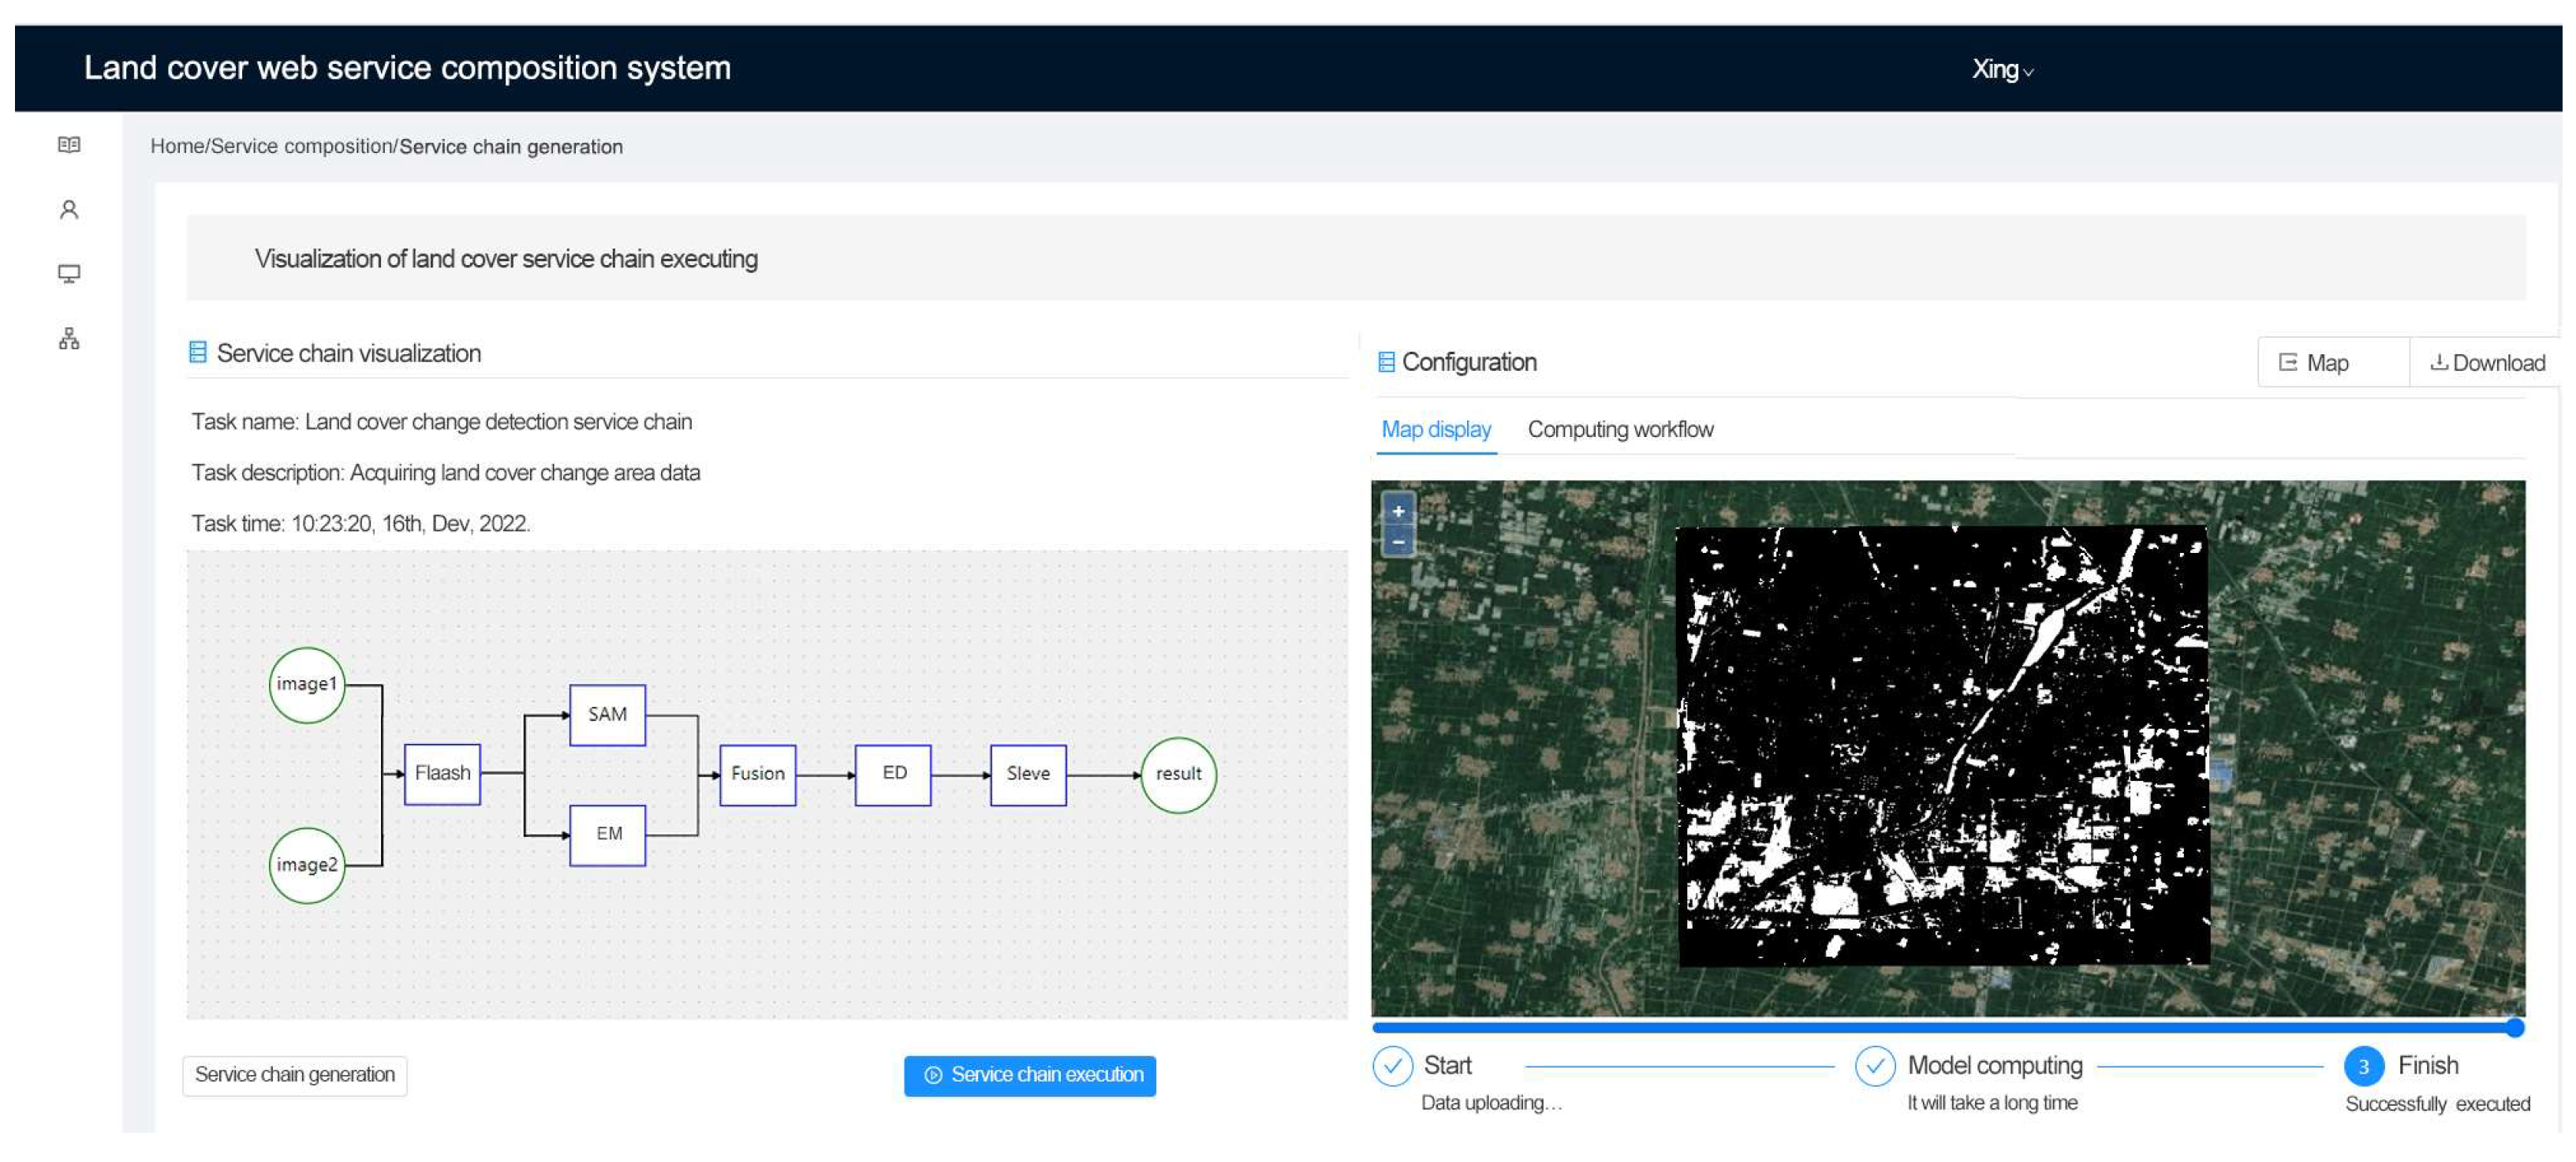Click the result node circle
This screenshot has width=2576, height=1162.
(x=1178, y=775)
